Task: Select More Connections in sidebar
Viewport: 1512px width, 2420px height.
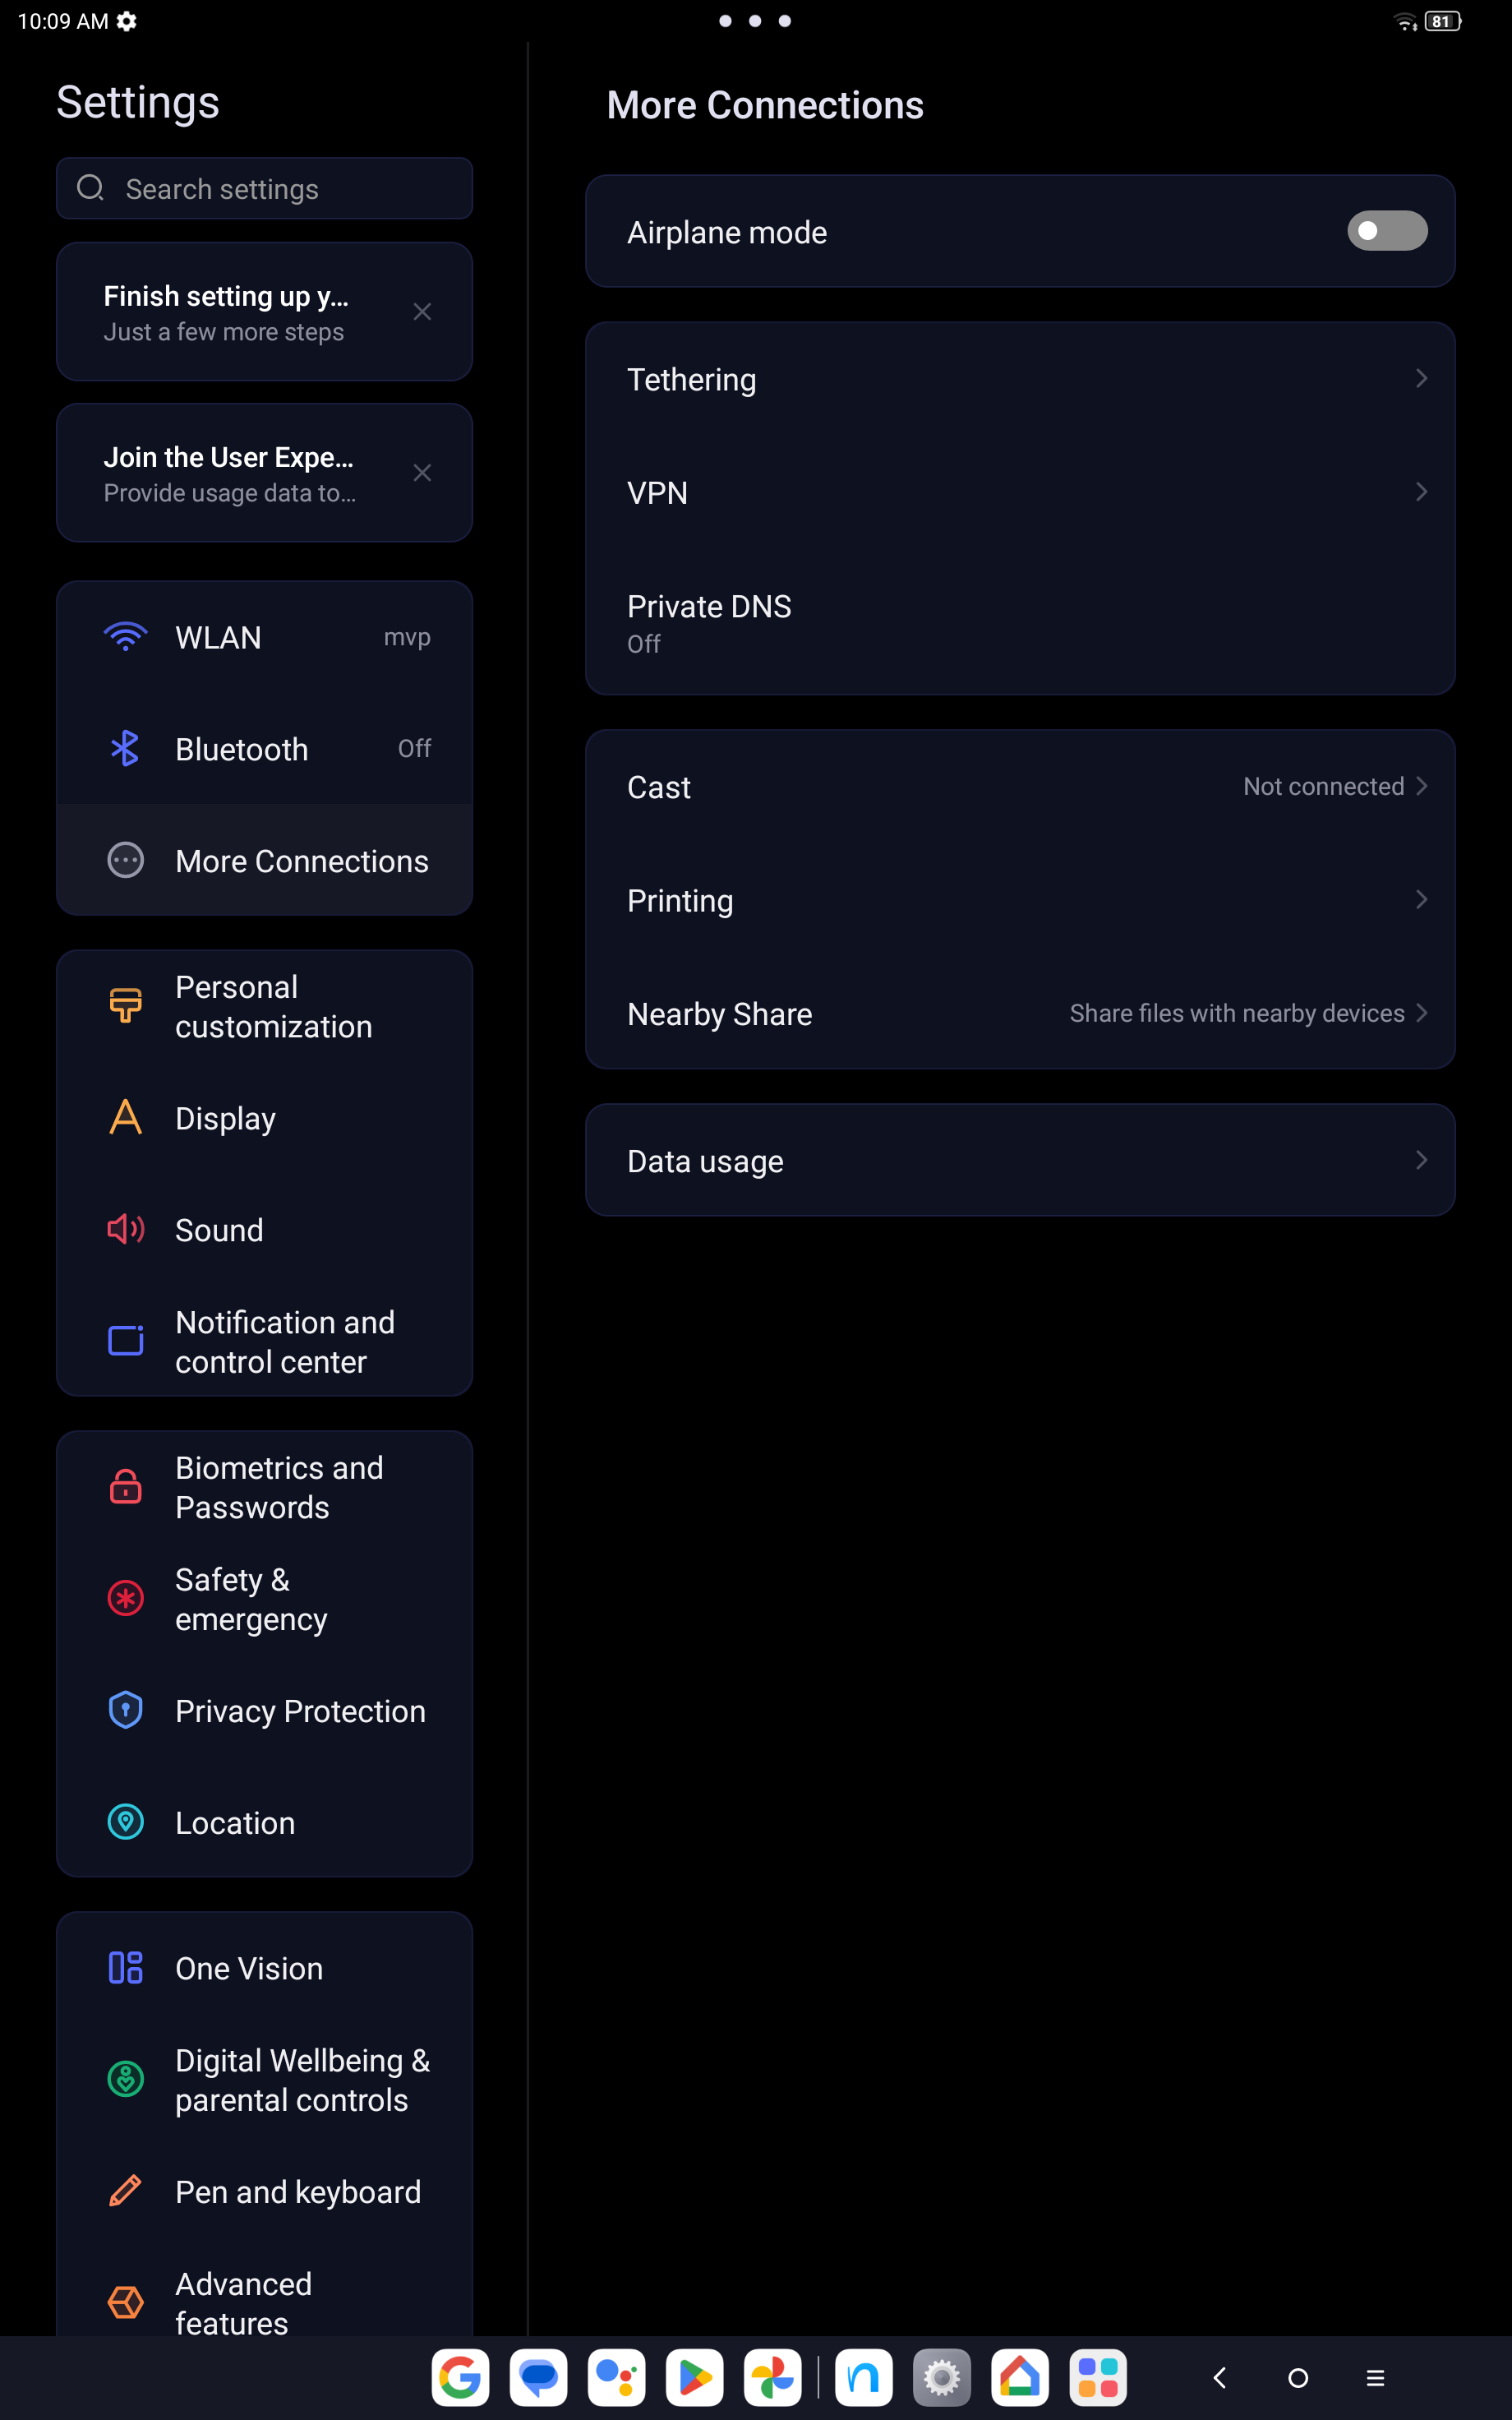Action: click(265, 861)
